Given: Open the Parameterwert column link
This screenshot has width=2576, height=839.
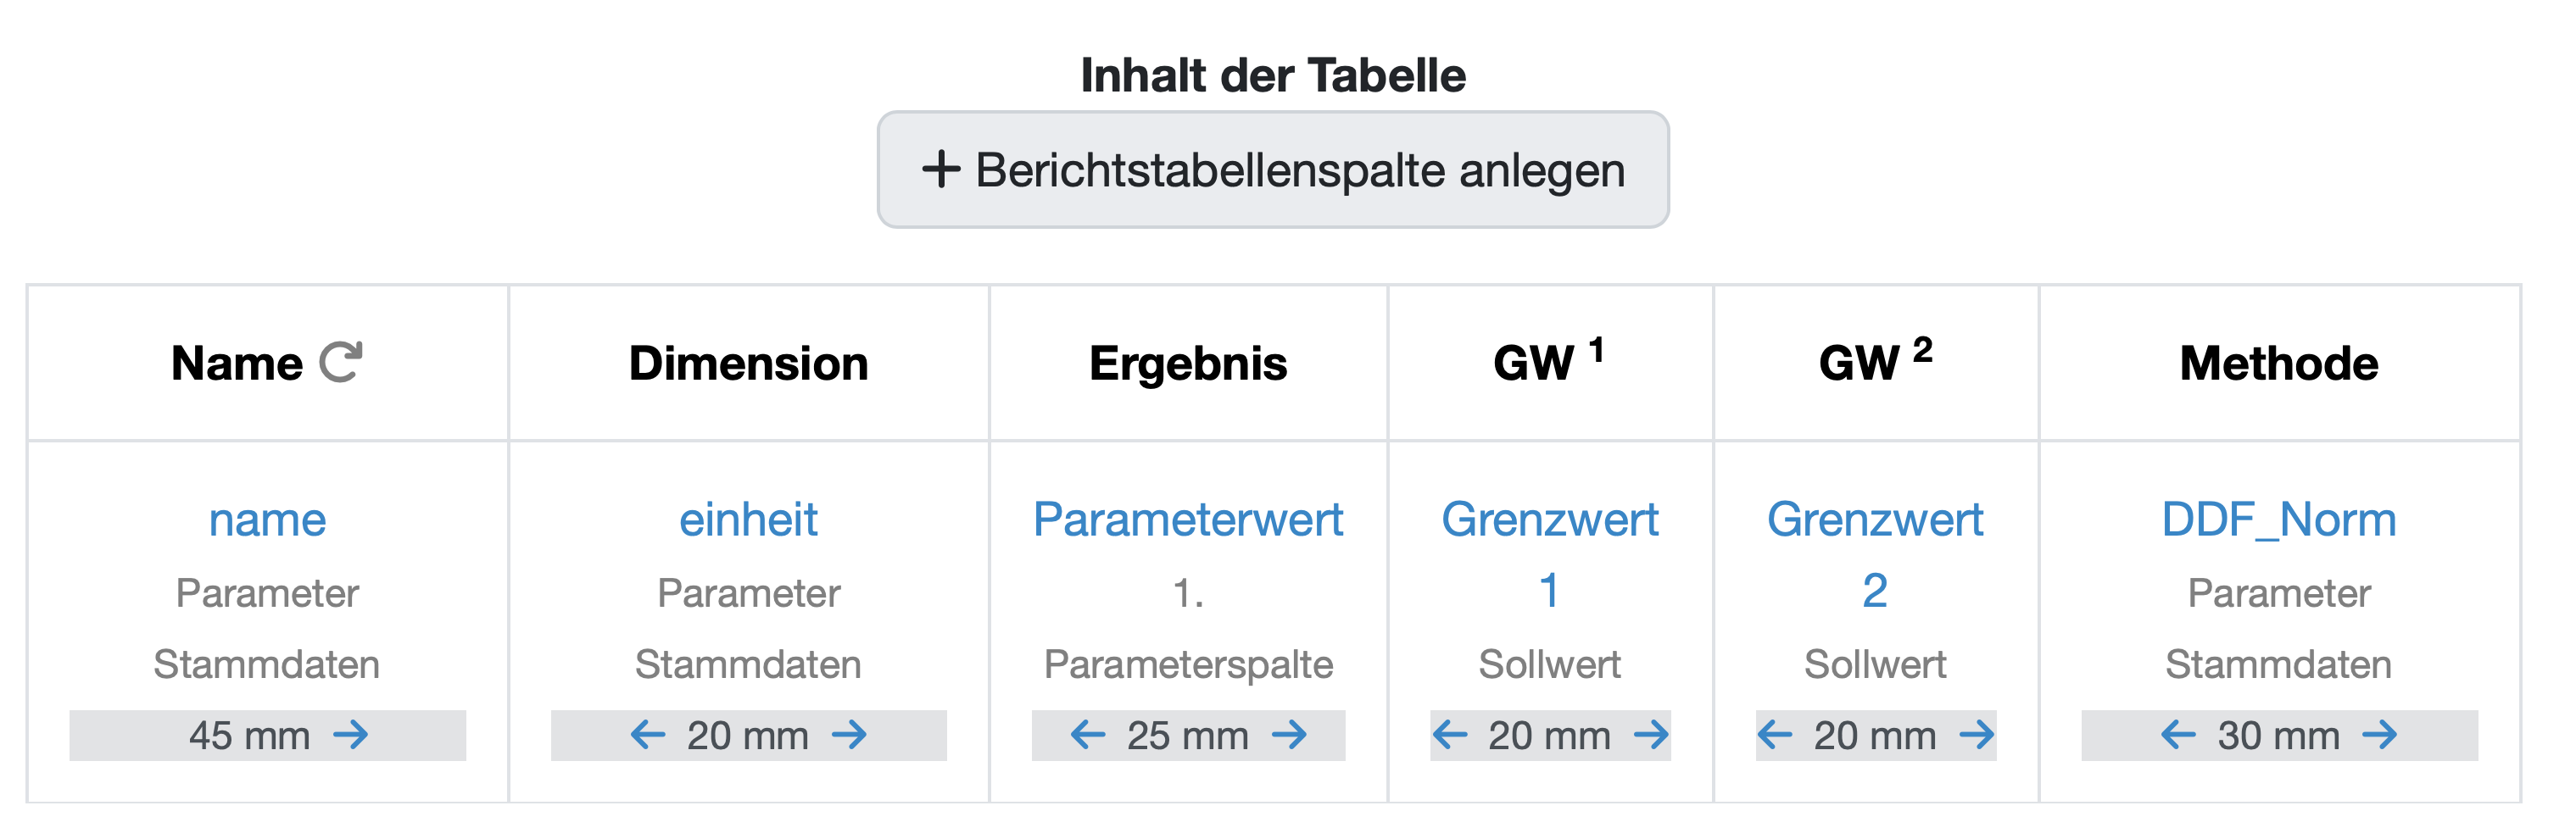Looking at the screenshot, I should point(1188,520).
